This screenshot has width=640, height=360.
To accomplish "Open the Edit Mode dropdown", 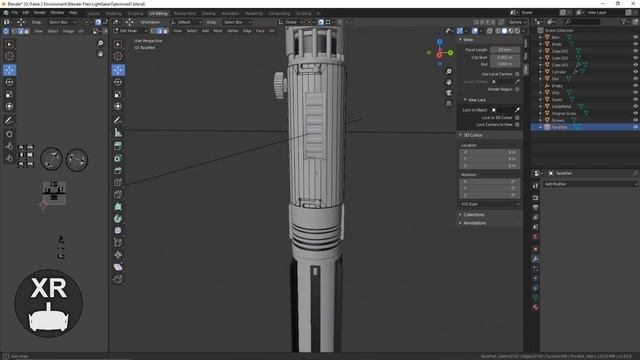I will tap(130, 31).
